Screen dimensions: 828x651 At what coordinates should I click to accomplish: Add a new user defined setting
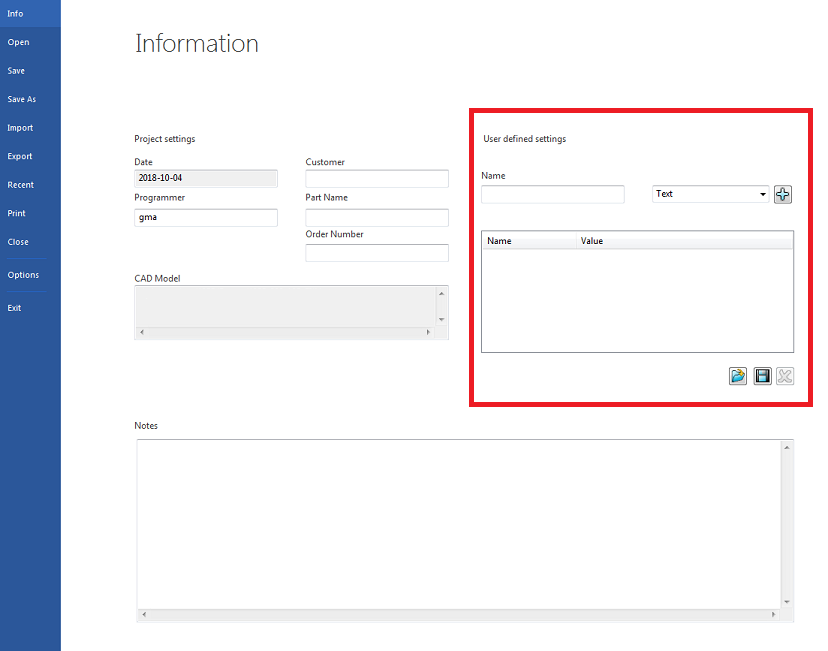pos(783,194)
